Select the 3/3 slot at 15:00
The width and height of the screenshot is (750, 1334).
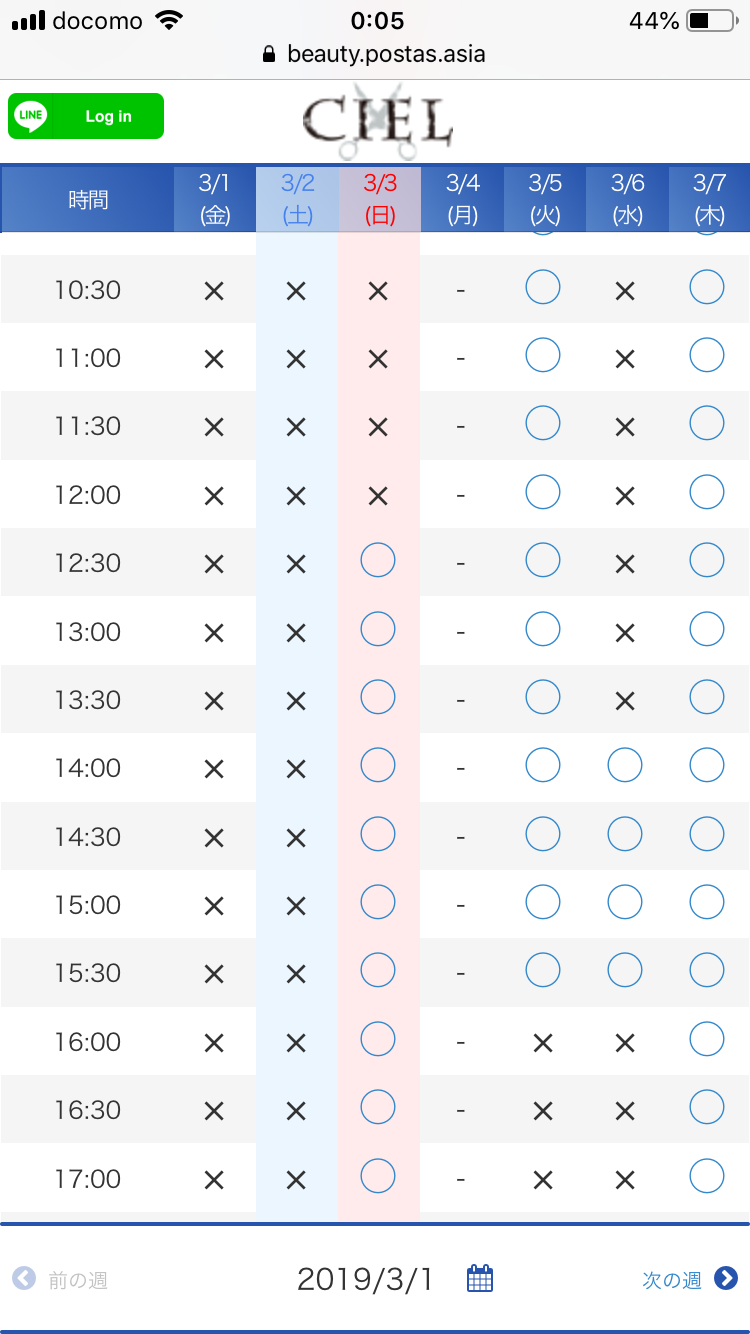tap(378, 902)
